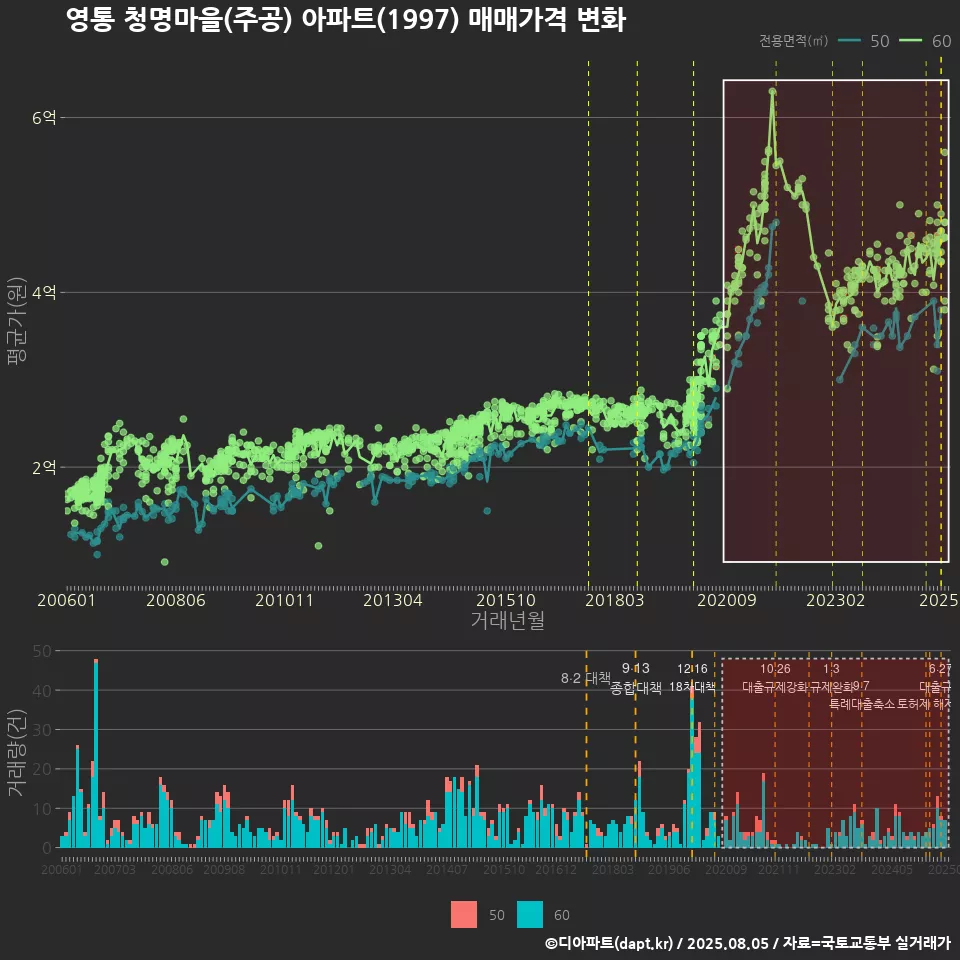Click the '201304' label on the price chart axis
Screen dimensions: 960x960
pos(392,600)
